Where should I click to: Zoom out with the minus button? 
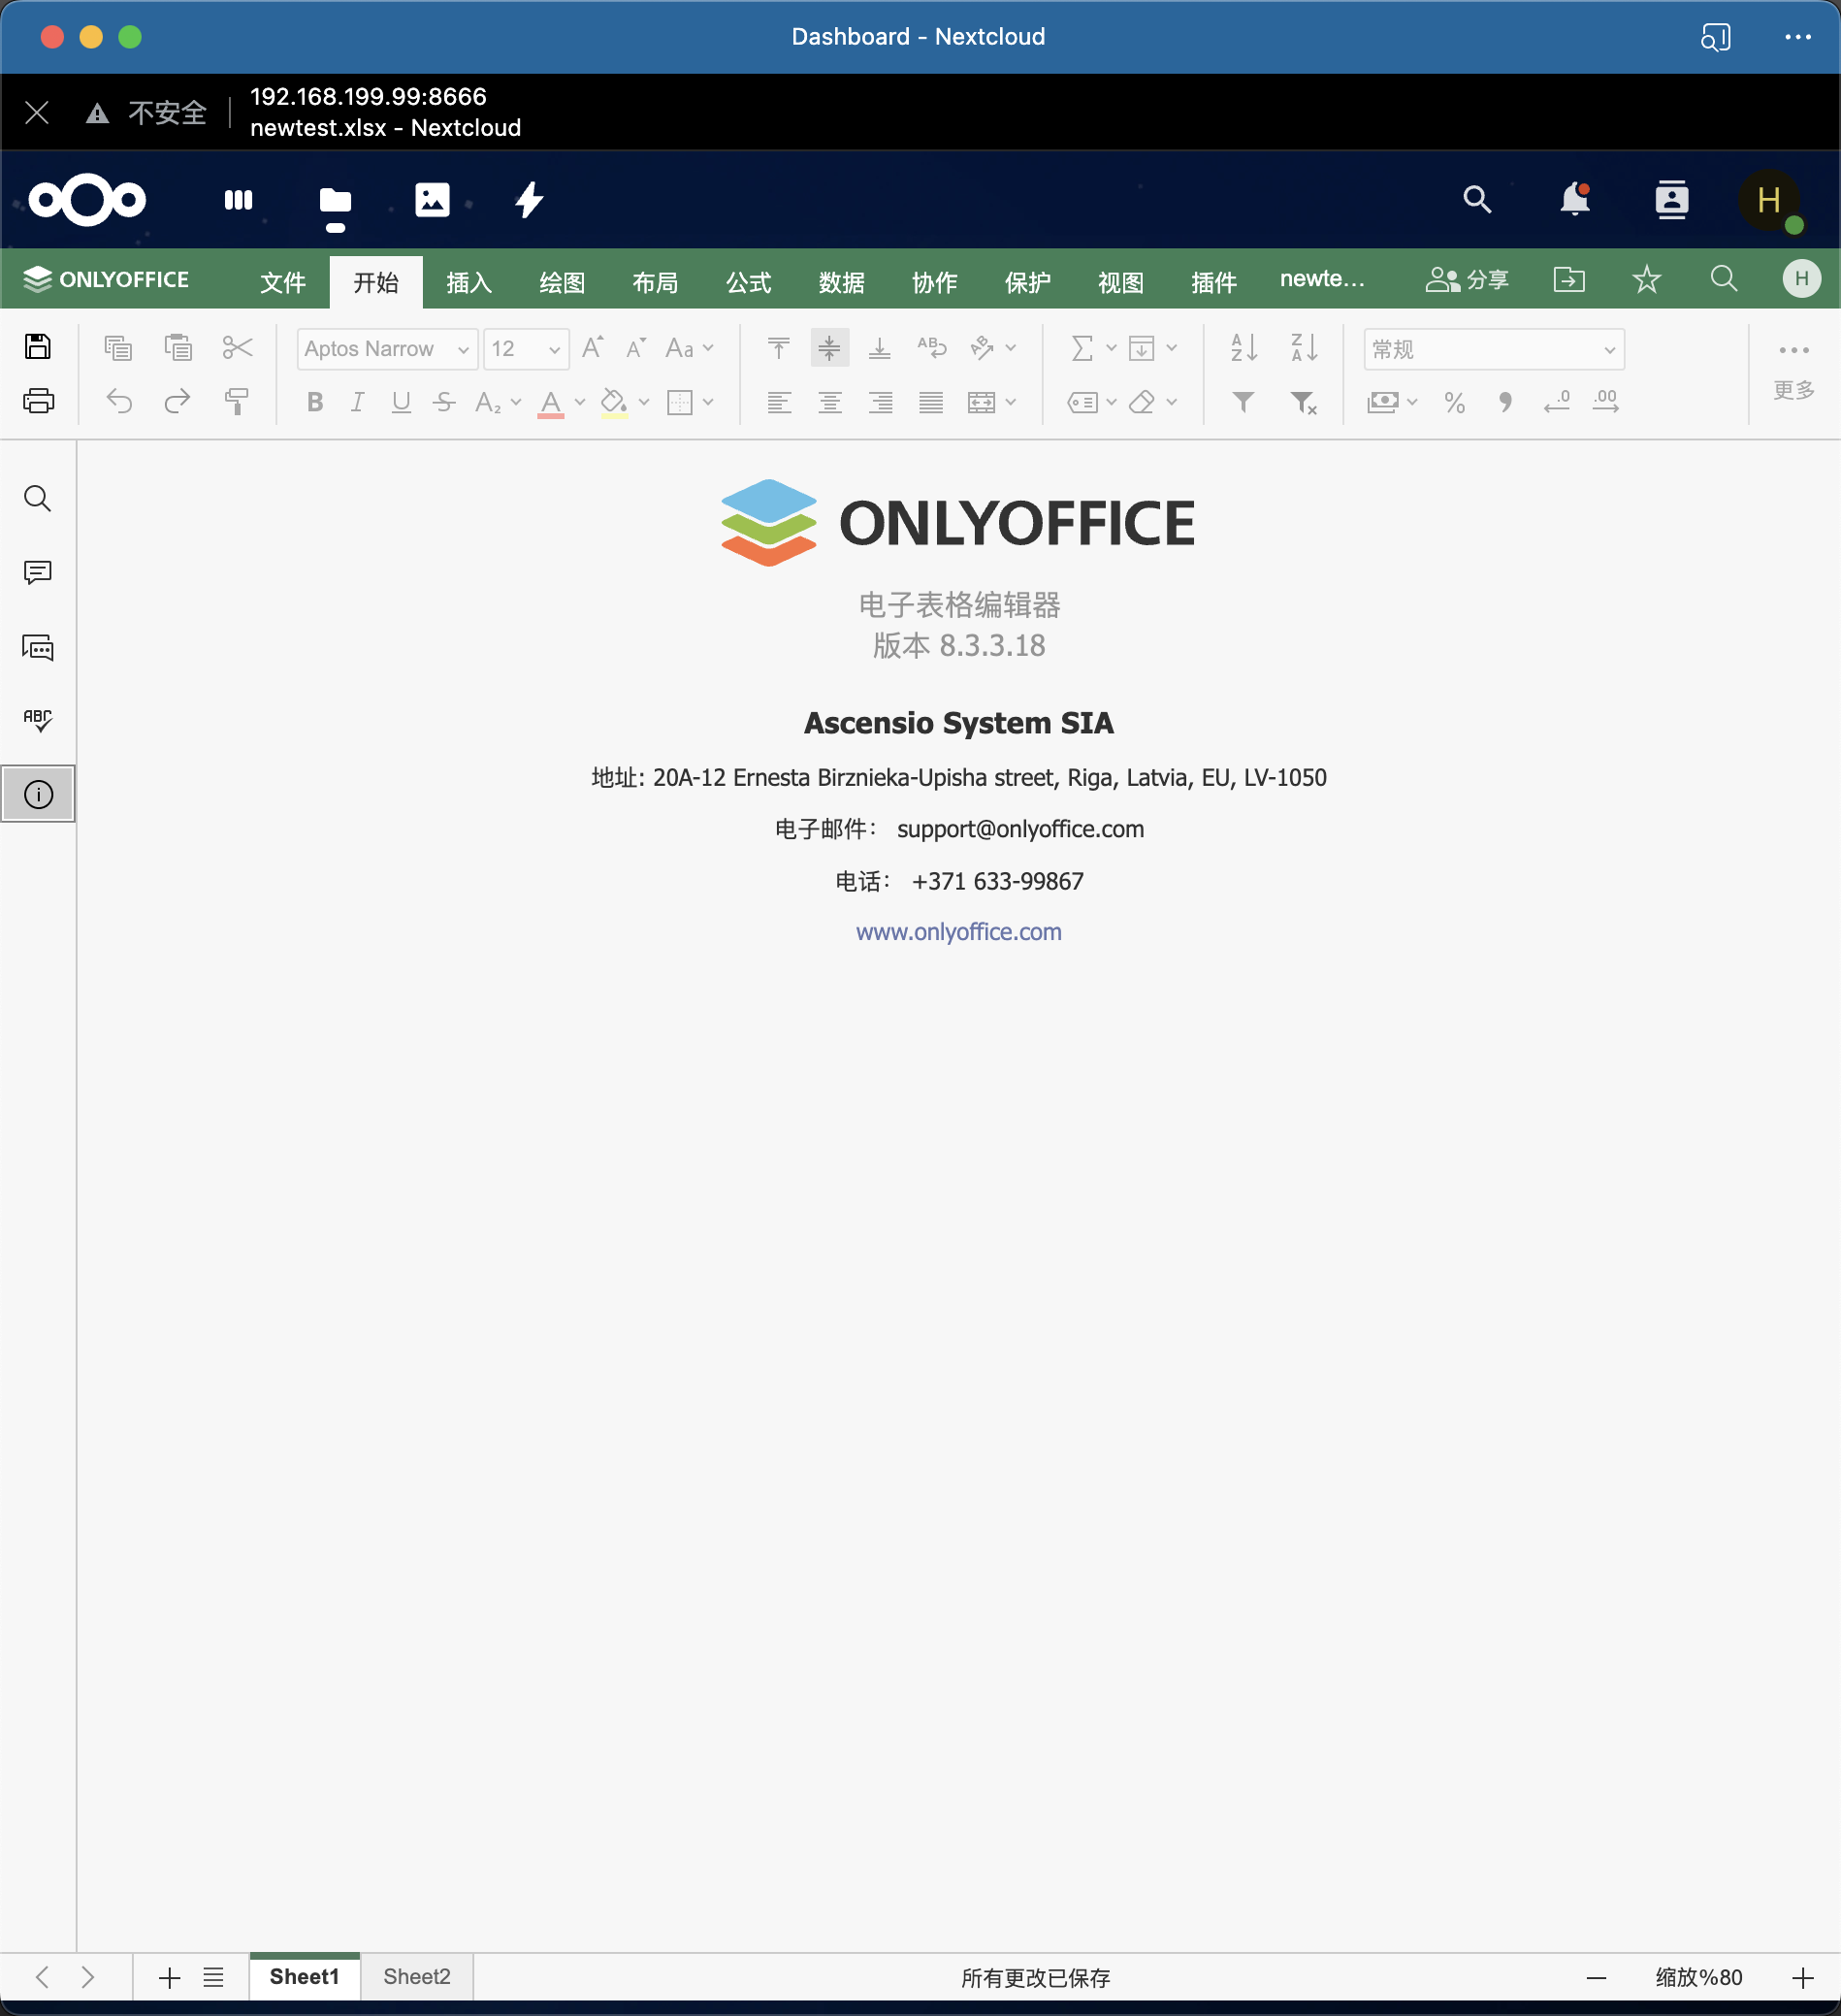tap(1596, 1977)
